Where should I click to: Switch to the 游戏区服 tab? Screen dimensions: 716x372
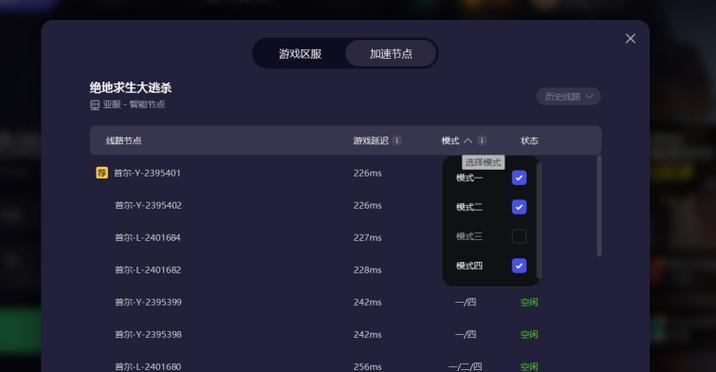[300, 53]
